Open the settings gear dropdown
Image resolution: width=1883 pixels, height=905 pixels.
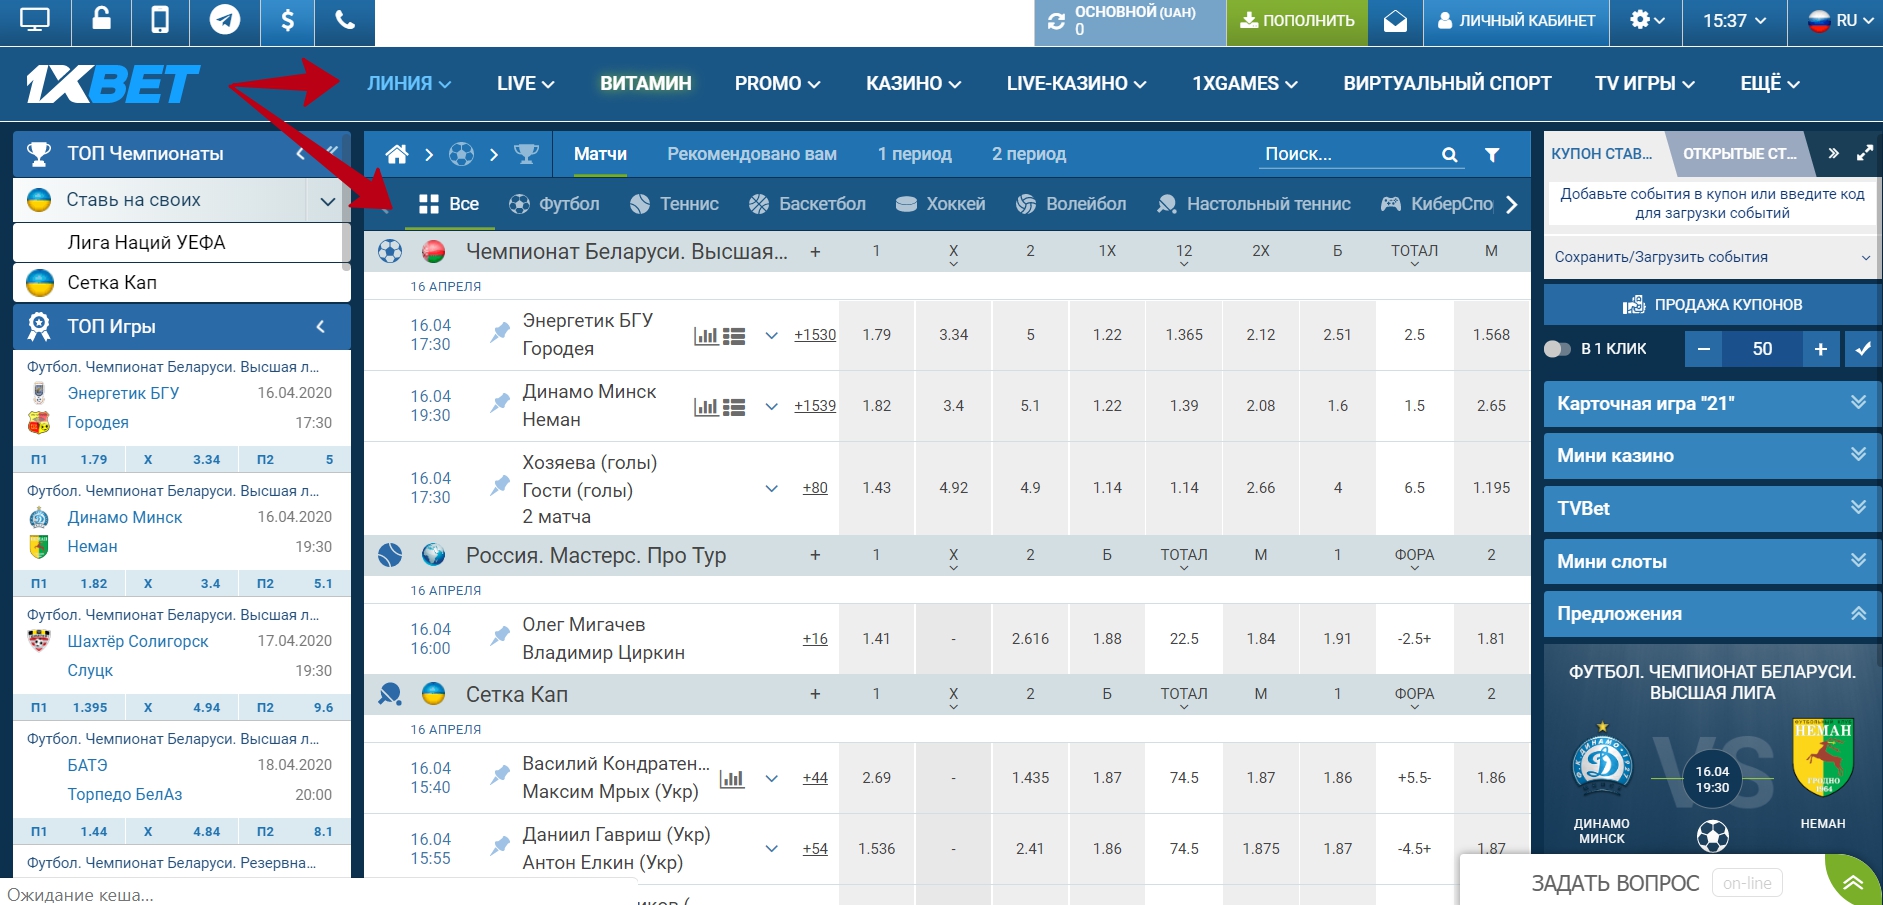[1646, 20]
